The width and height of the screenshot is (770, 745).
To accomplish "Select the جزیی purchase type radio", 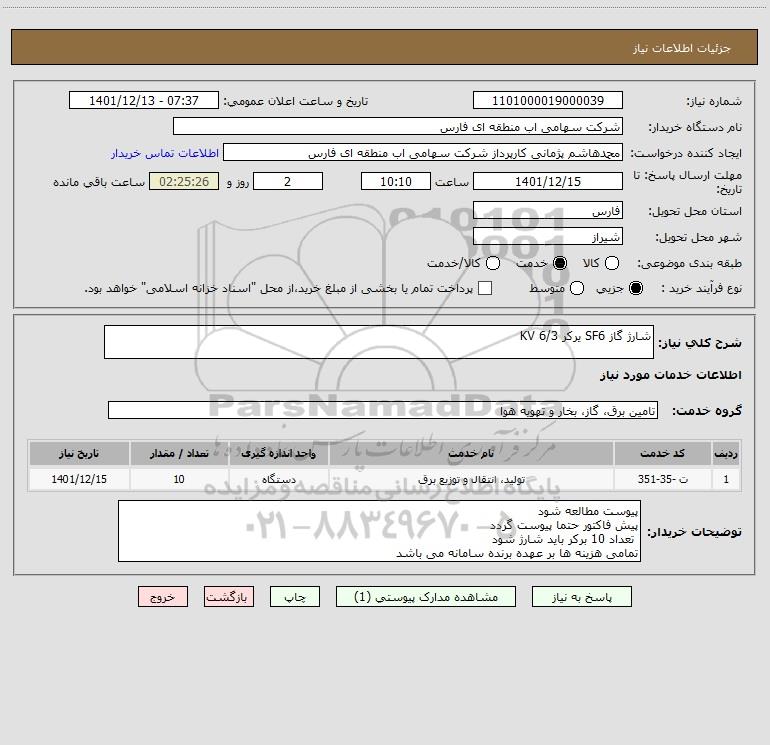I will pos(635,288).
